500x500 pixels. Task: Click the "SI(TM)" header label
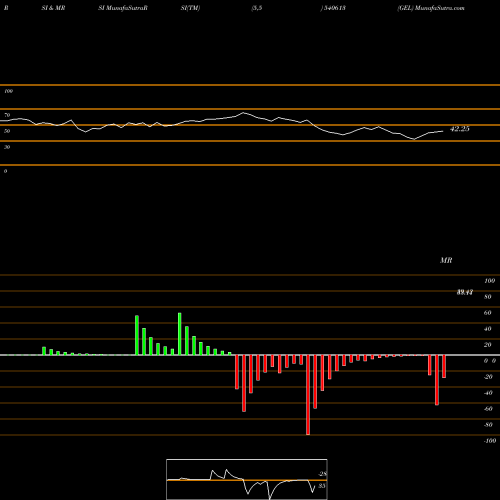click(190, 8)
